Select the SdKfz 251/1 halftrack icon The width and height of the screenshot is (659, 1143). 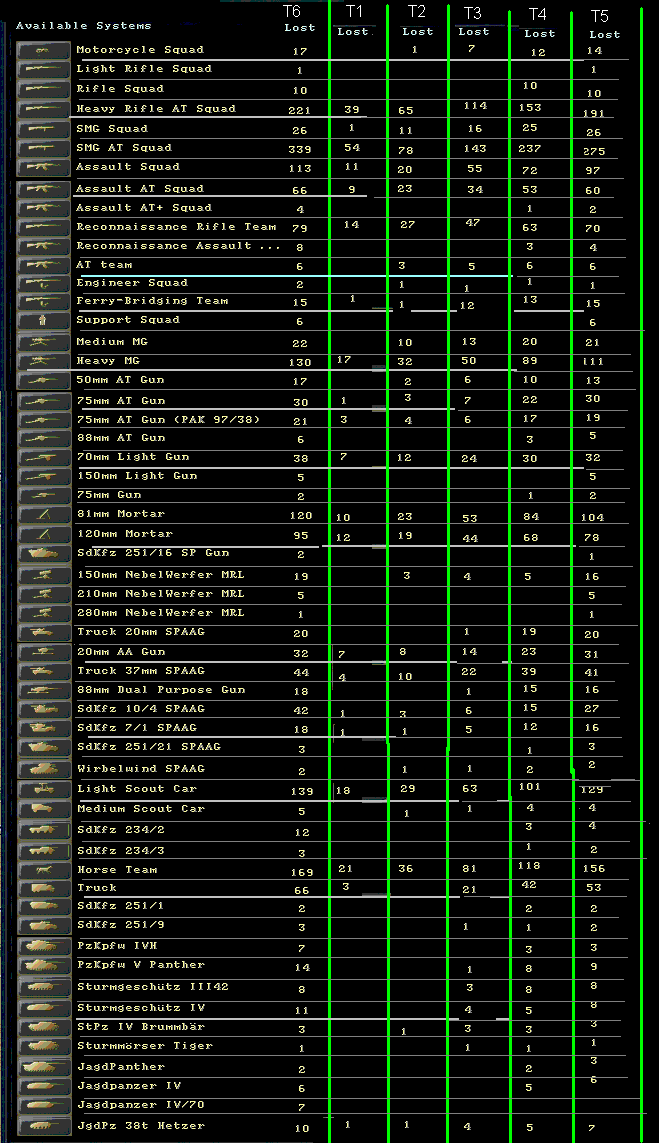click(43, 907)
